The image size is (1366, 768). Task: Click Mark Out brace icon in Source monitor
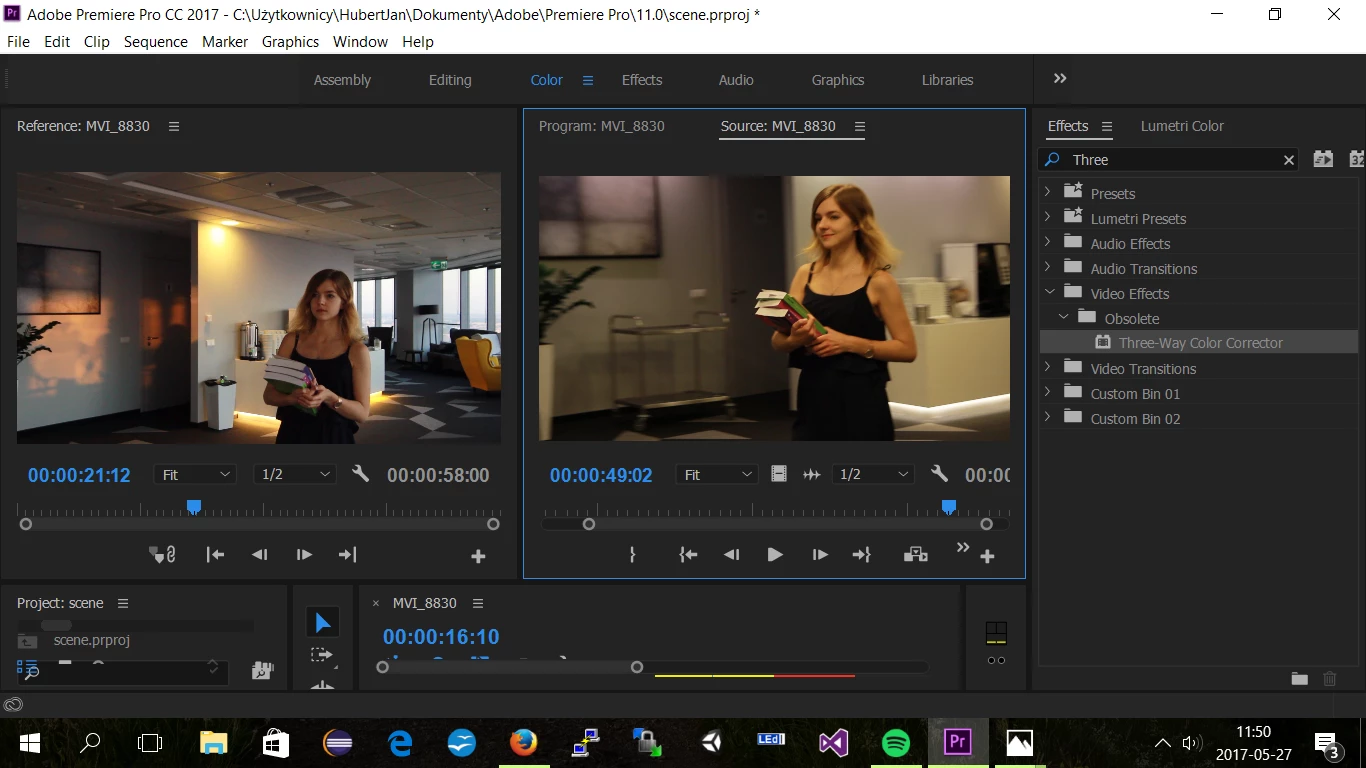pyautogui.click(x=632, y=554)
